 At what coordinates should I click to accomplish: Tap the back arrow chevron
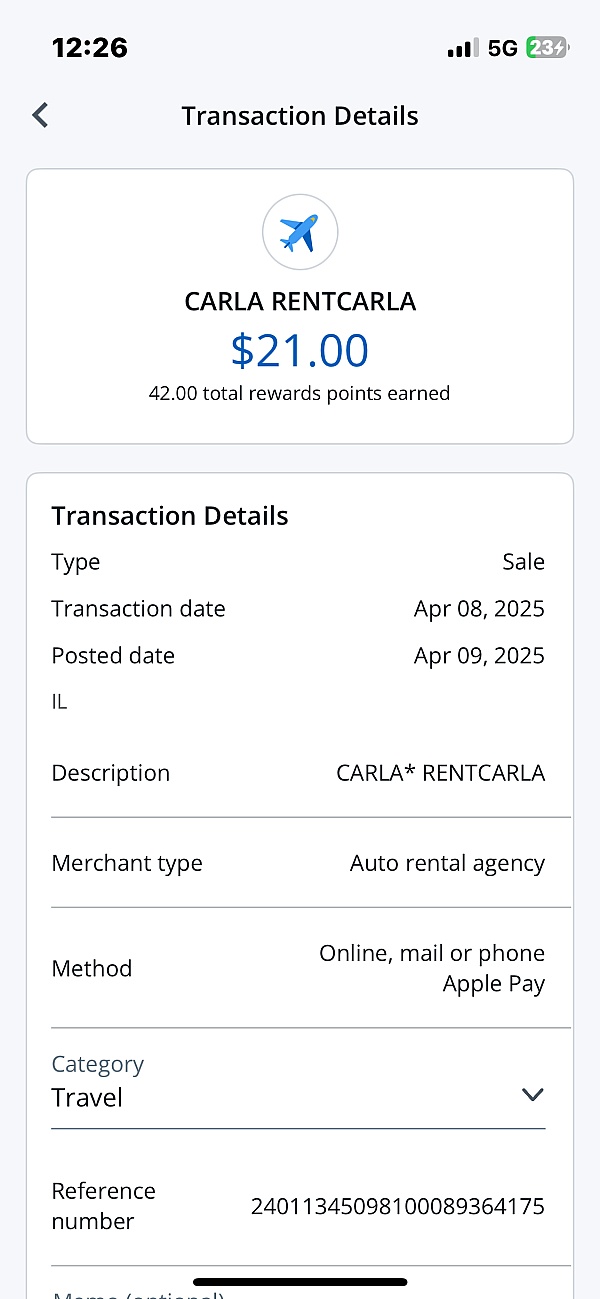click(x=40, y=116)
